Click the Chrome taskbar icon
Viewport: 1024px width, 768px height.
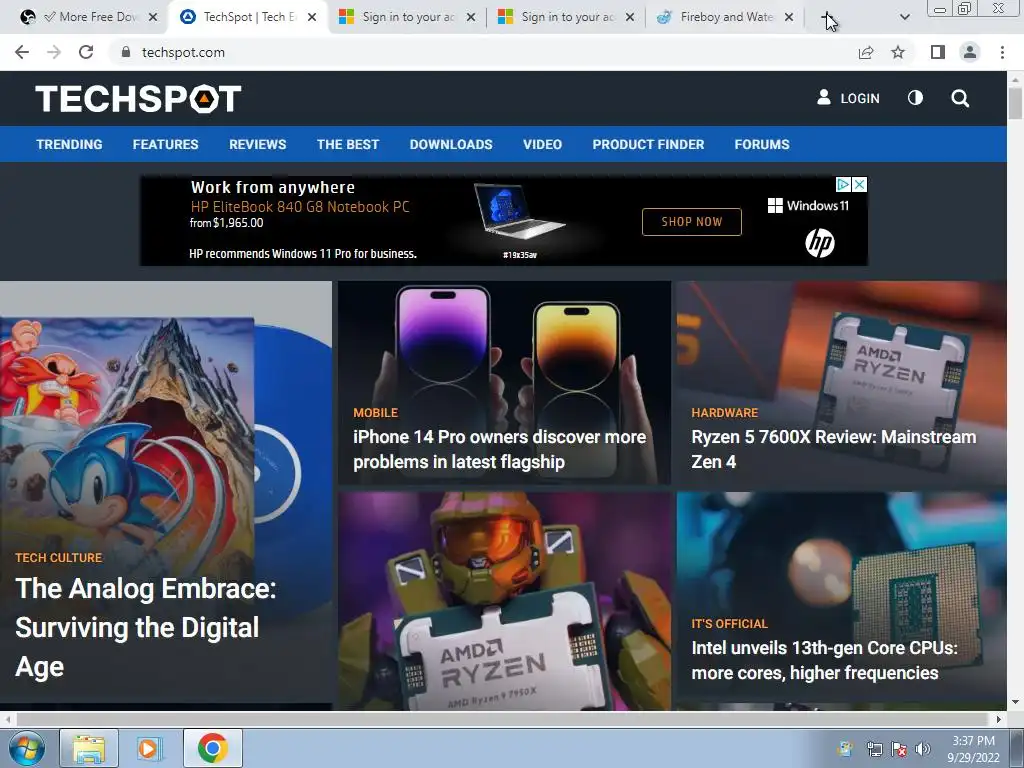pos(212,748)
